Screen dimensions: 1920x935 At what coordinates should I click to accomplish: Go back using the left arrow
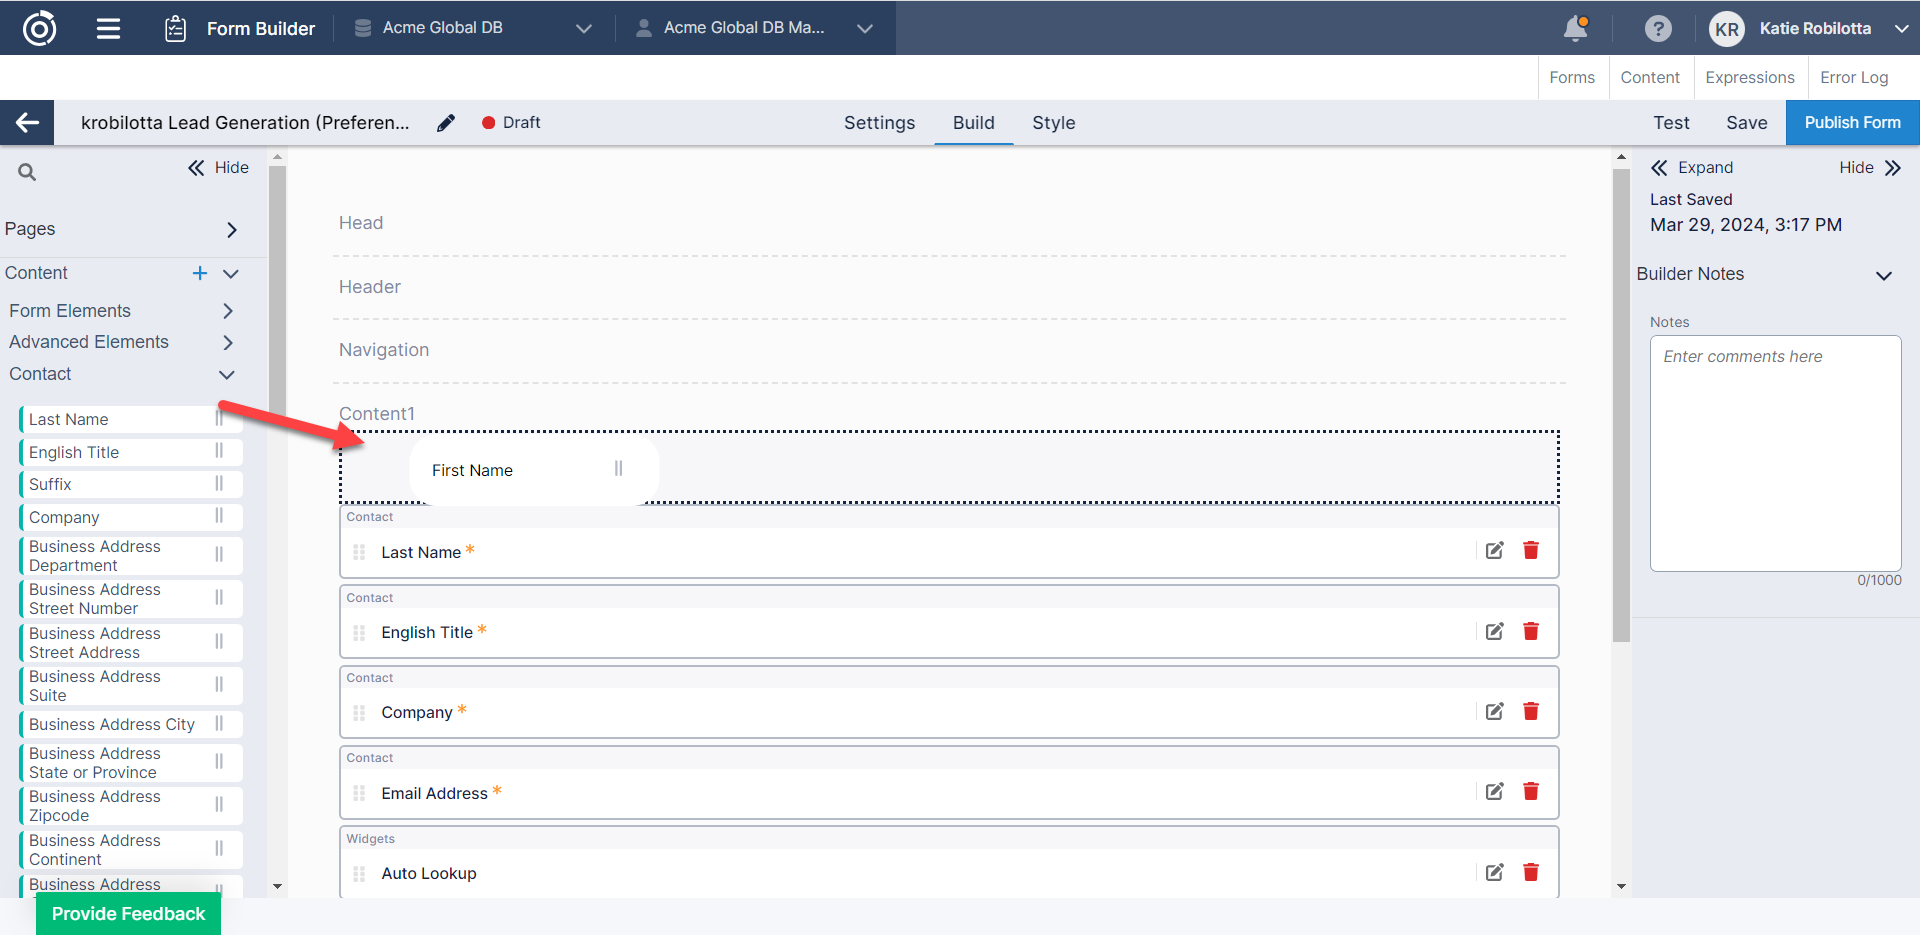pyautogui.click(x=27, y=123)
